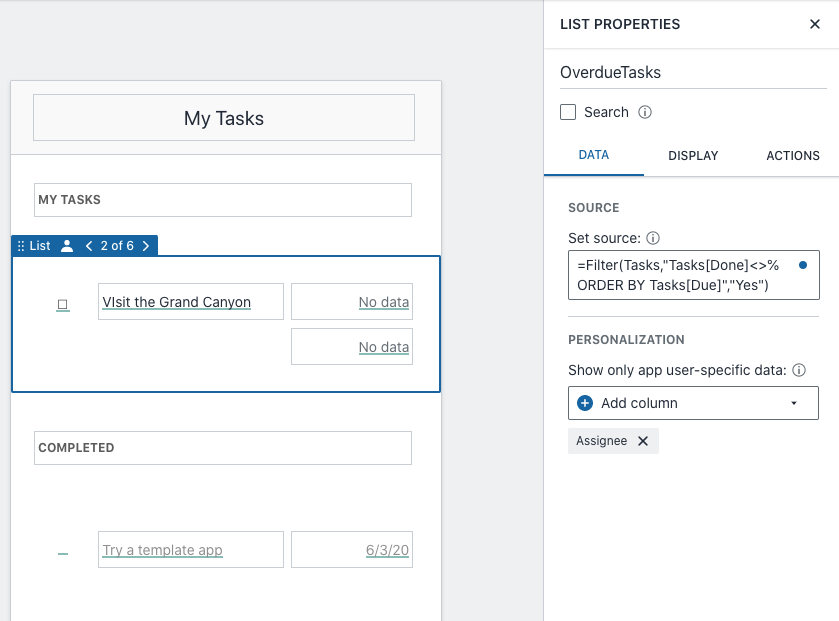Click info icon beside Set source
The width and height of the screenshot is (839, 621).
pos(653,238)
